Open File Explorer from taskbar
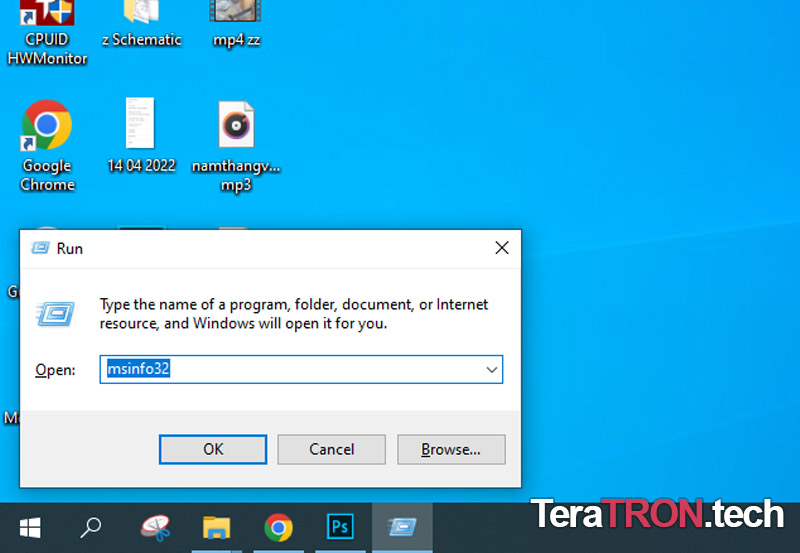 (216, 527)
